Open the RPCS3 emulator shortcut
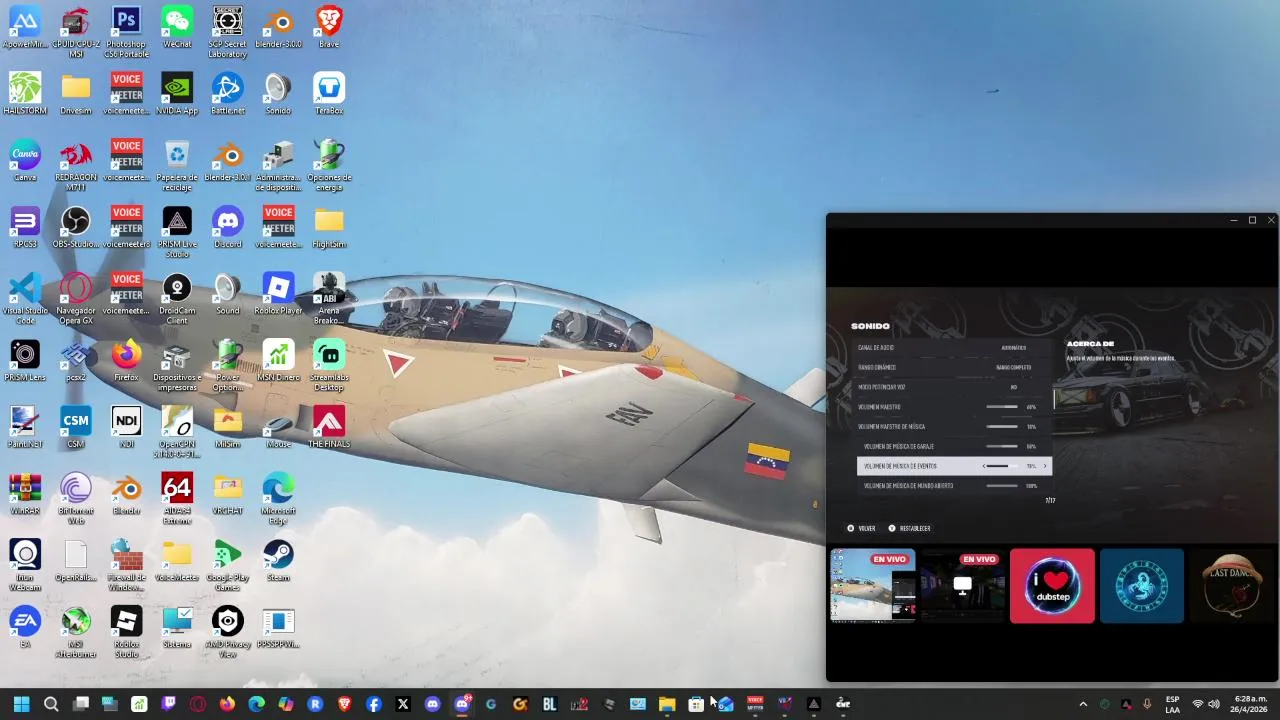Viewport: 1280px width, 720px height. (25, 228)
